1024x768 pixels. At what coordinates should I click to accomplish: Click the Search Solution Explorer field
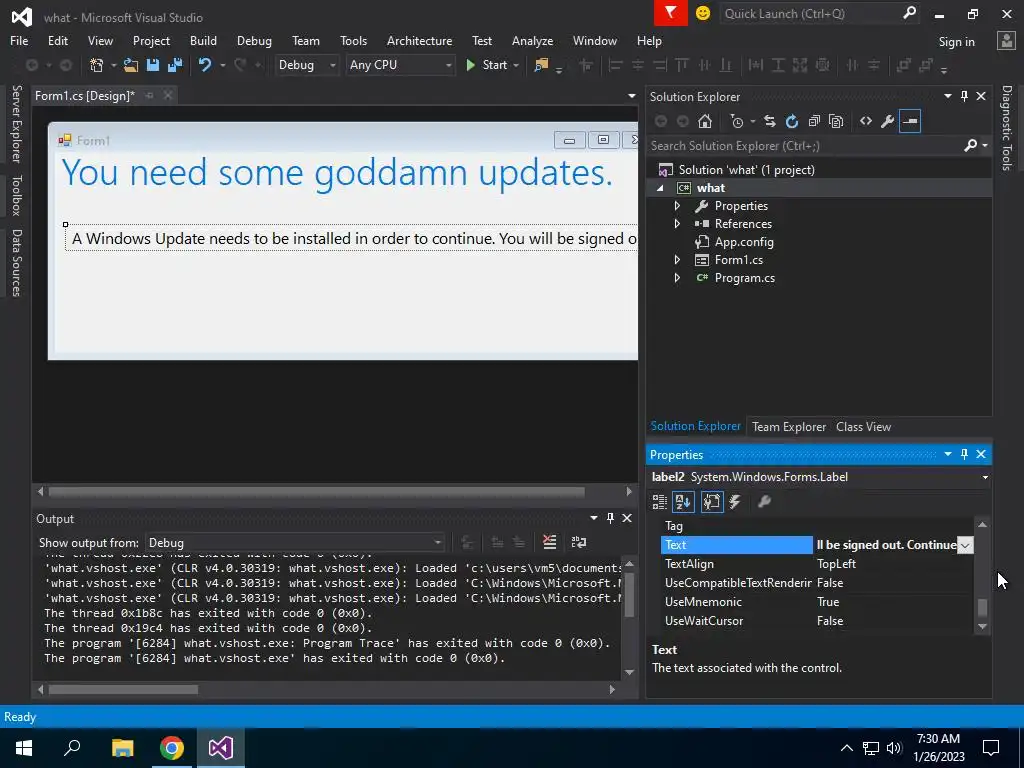[x=807, y=146]
